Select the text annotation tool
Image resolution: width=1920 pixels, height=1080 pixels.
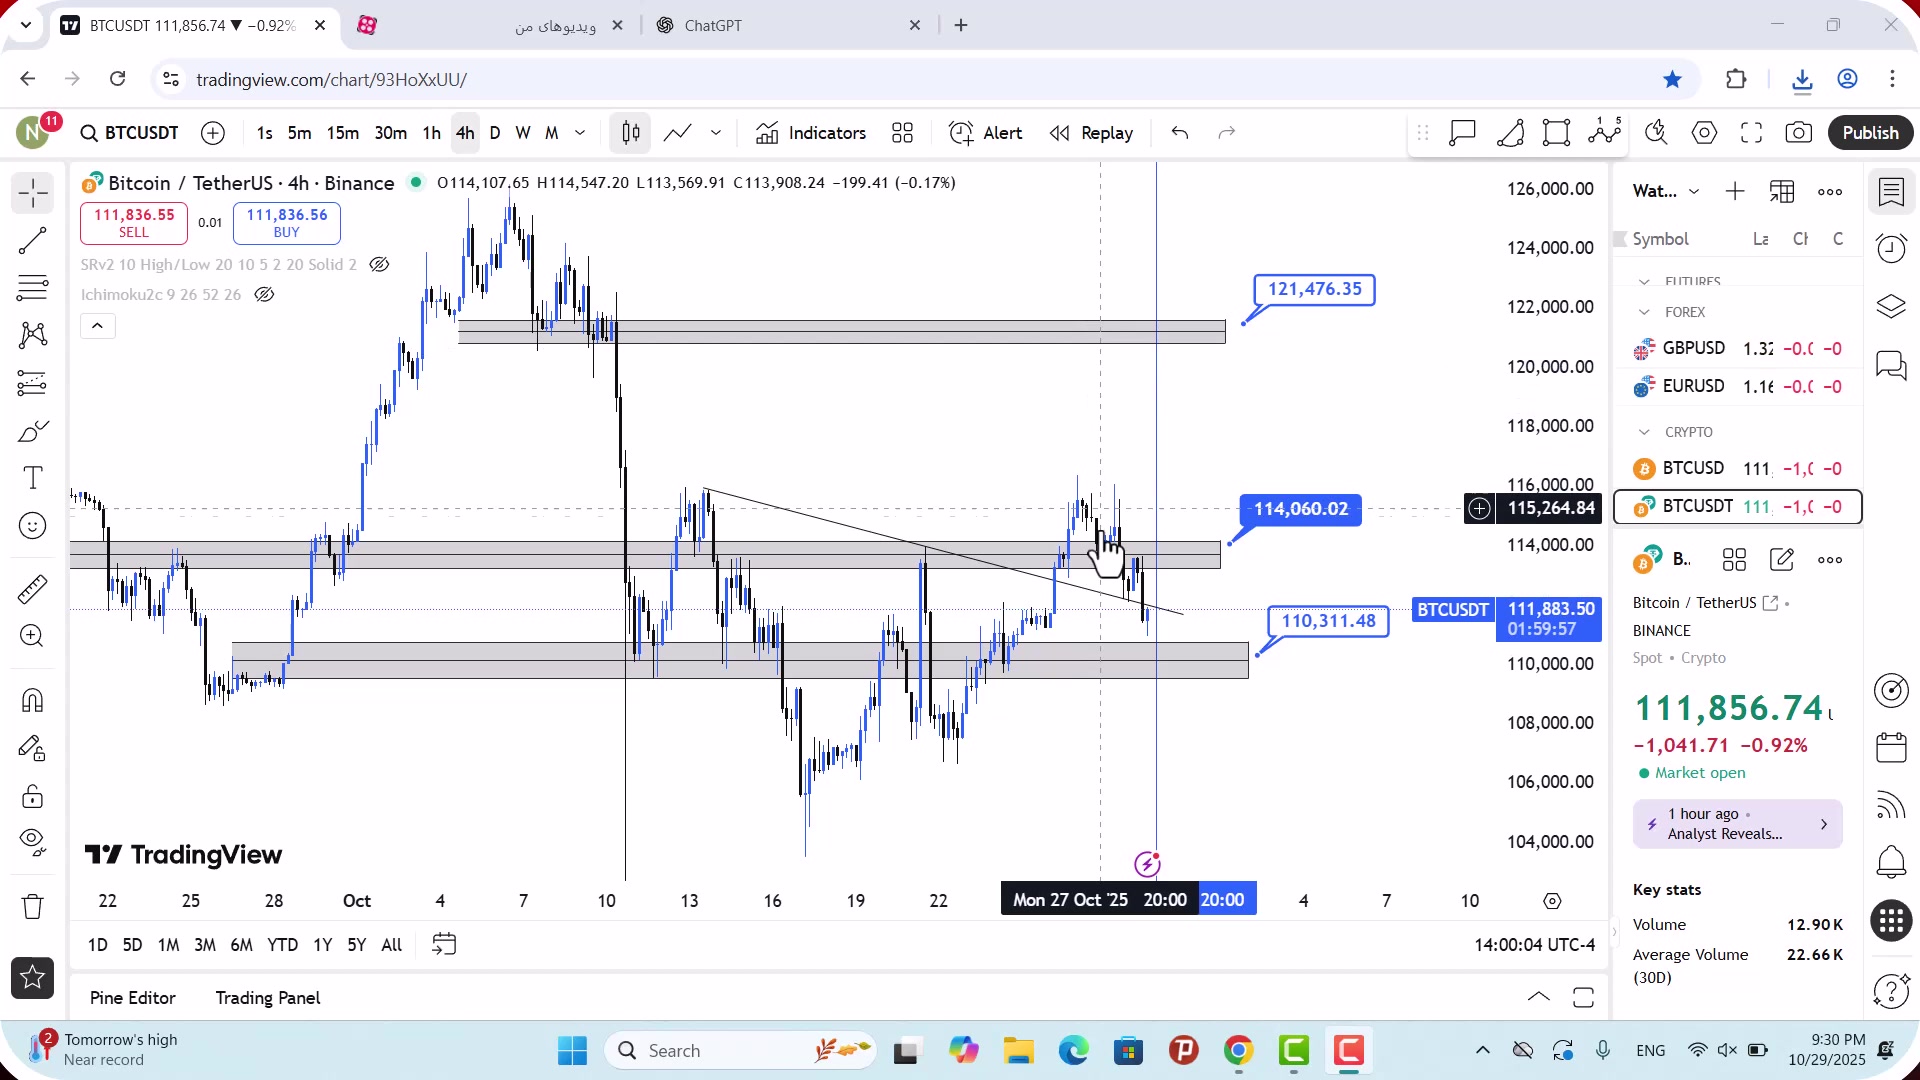(x=32, y=478)
